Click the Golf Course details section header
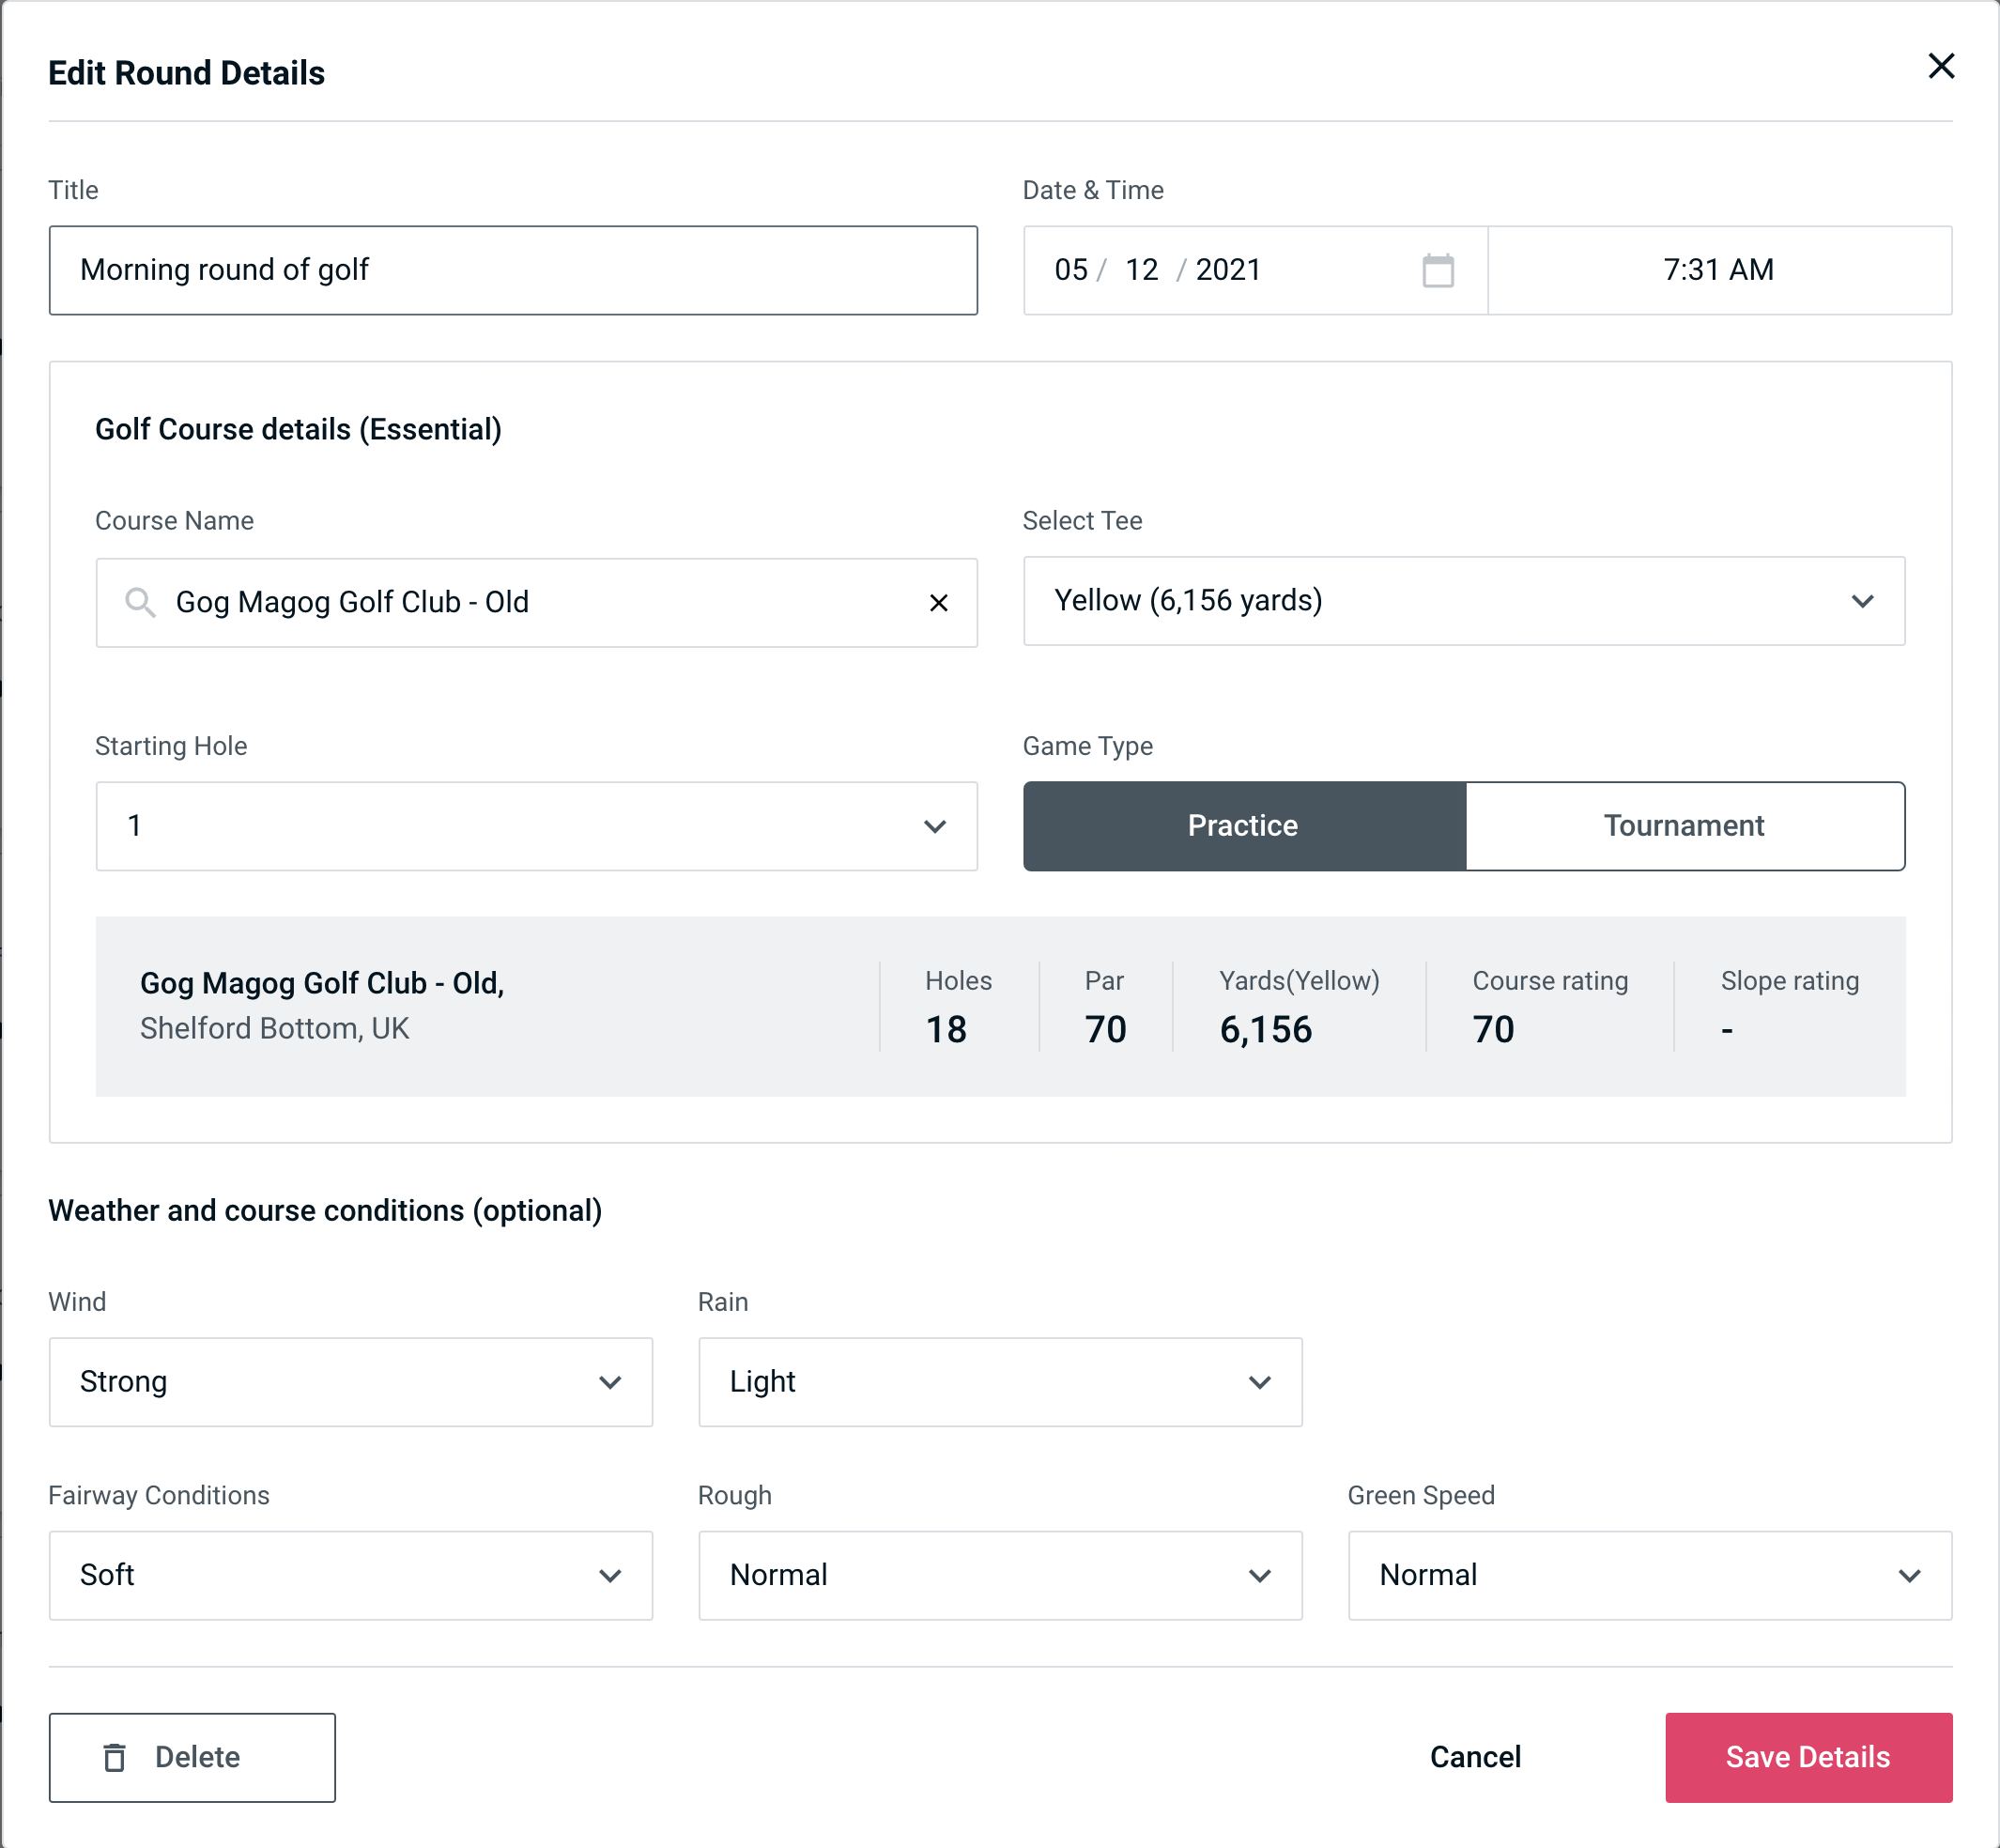The height and width of the screenshot is (1848, 2000). [x=298, y=426]
